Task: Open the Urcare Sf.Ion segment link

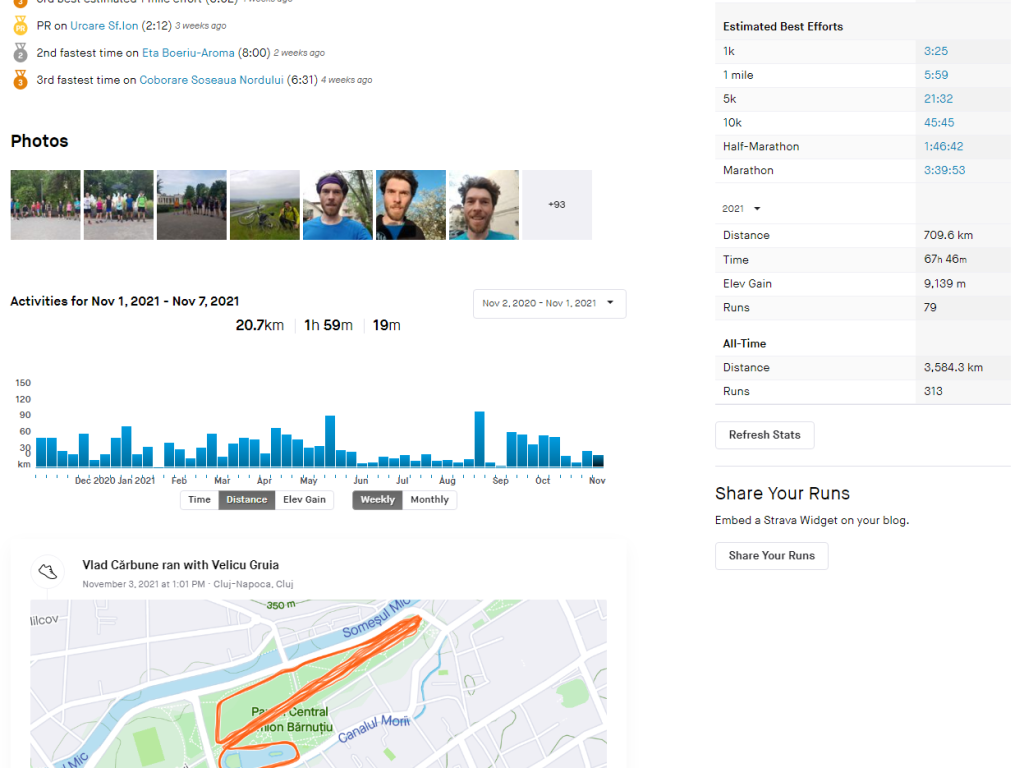Action: [x=104, y=25]
